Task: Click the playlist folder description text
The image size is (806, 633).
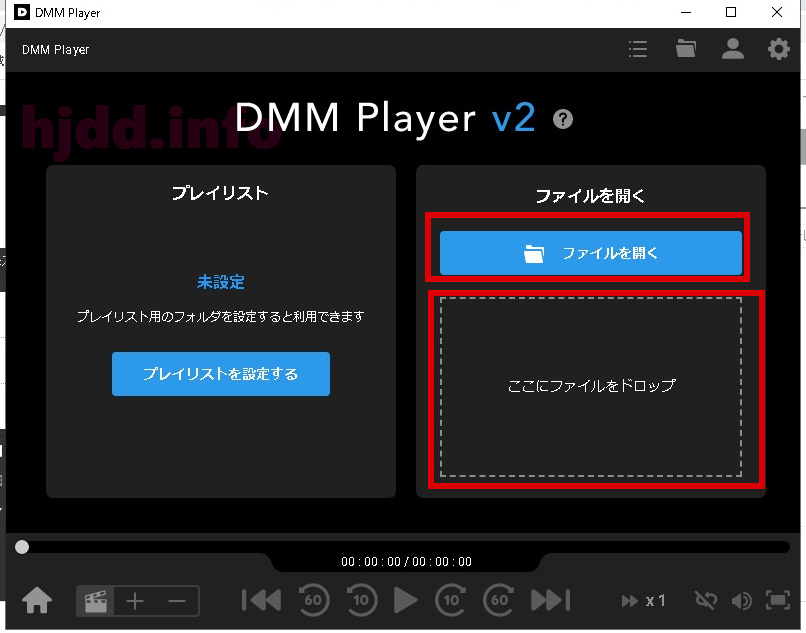Action: [221, 317]
